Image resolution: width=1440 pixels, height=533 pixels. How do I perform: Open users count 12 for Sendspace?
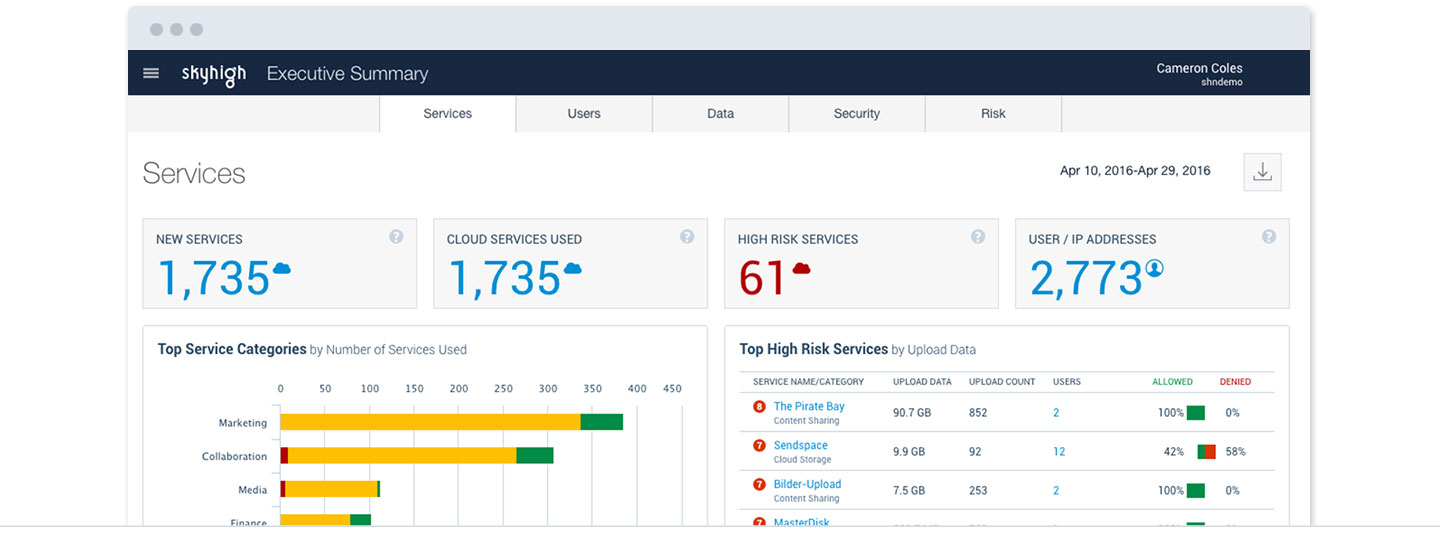1059,451
